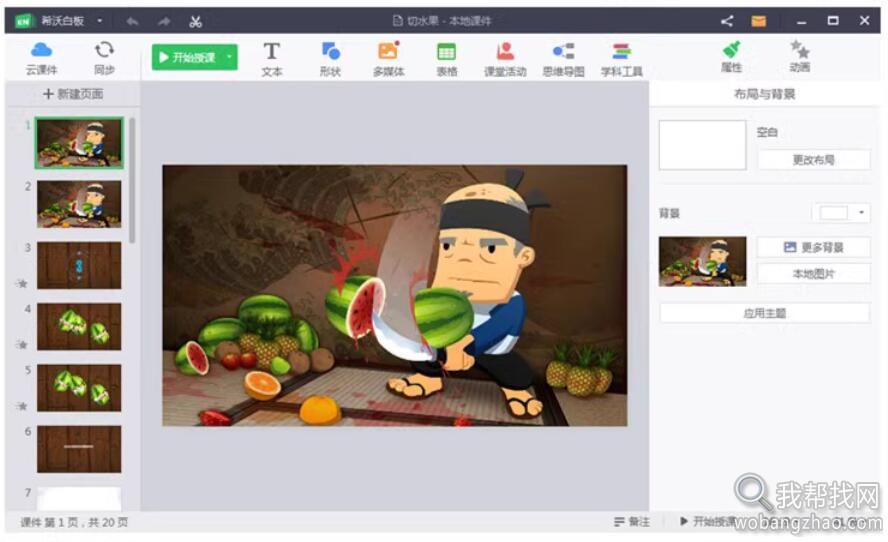Click the slide panel scrollbar
The height and width of the screenshot is (542, 888).
[x=132, y=180]
